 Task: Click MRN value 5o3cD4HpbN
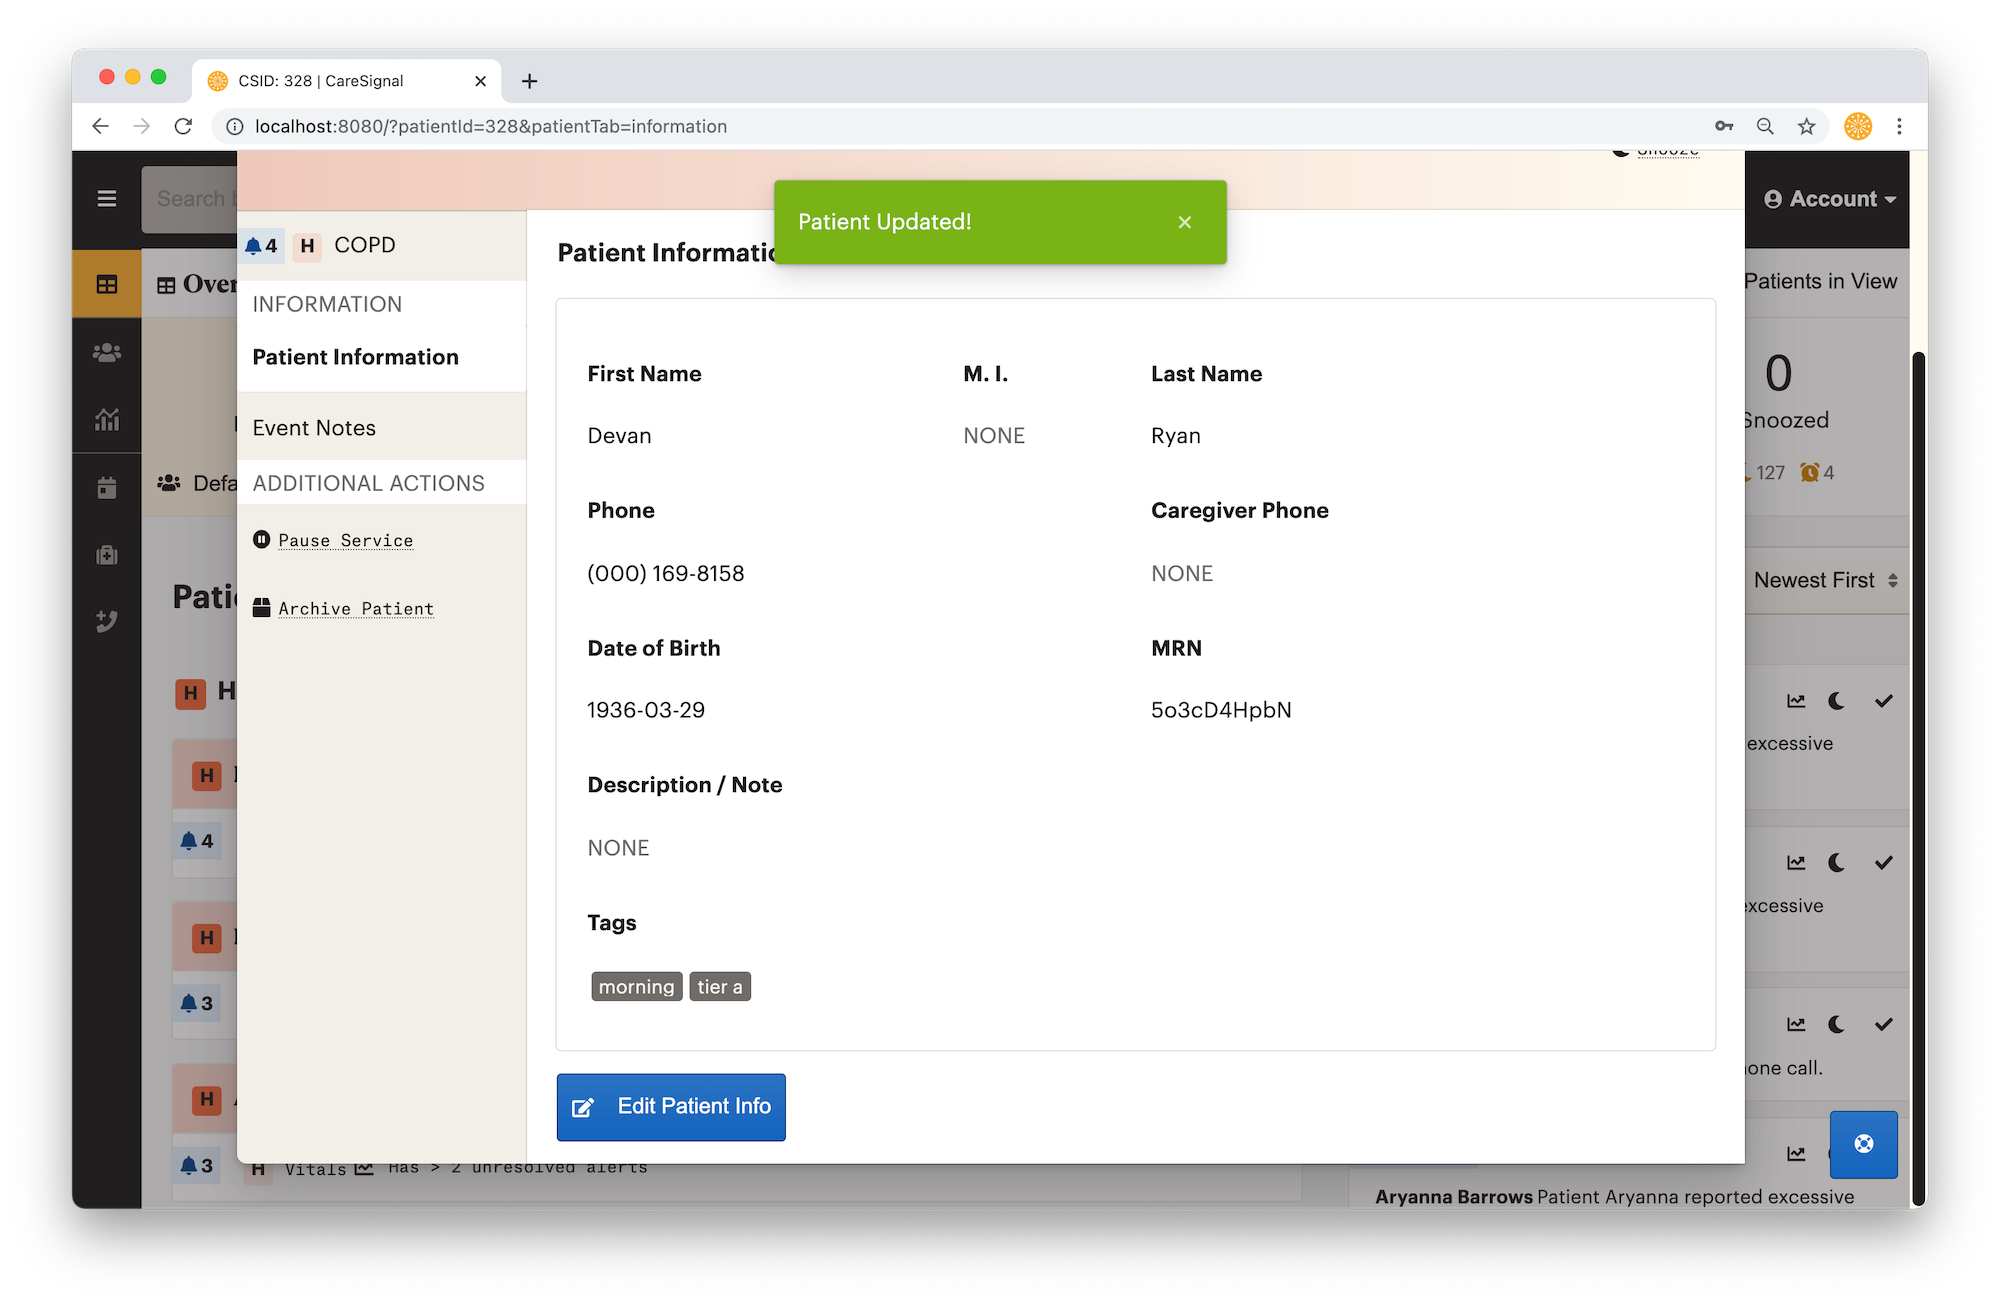click(1221, 710)
